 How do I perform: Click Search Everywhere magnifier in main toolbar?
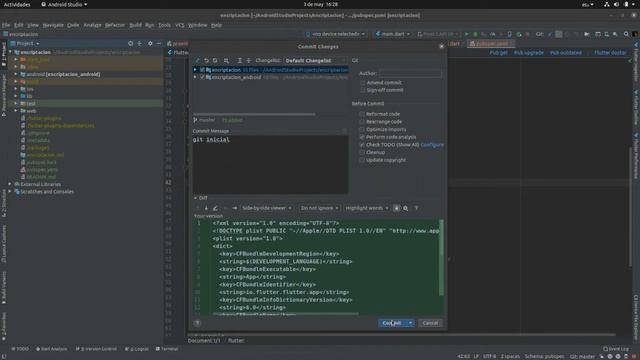click(x=626, y=34)
